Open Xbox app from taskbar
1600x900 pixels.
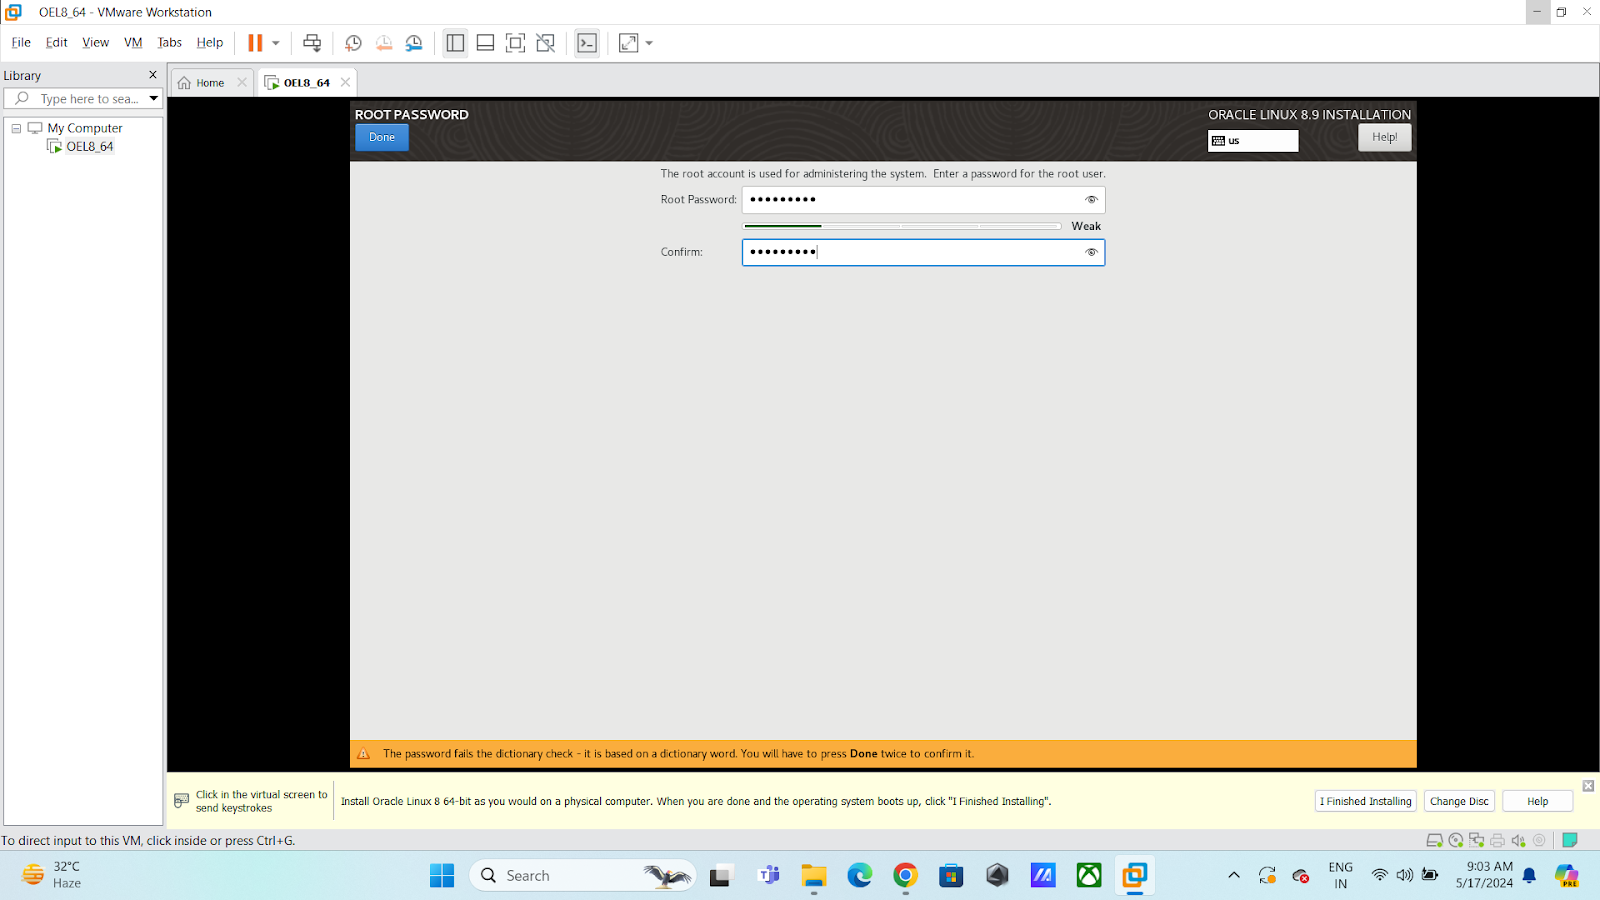click(1089, 876)
